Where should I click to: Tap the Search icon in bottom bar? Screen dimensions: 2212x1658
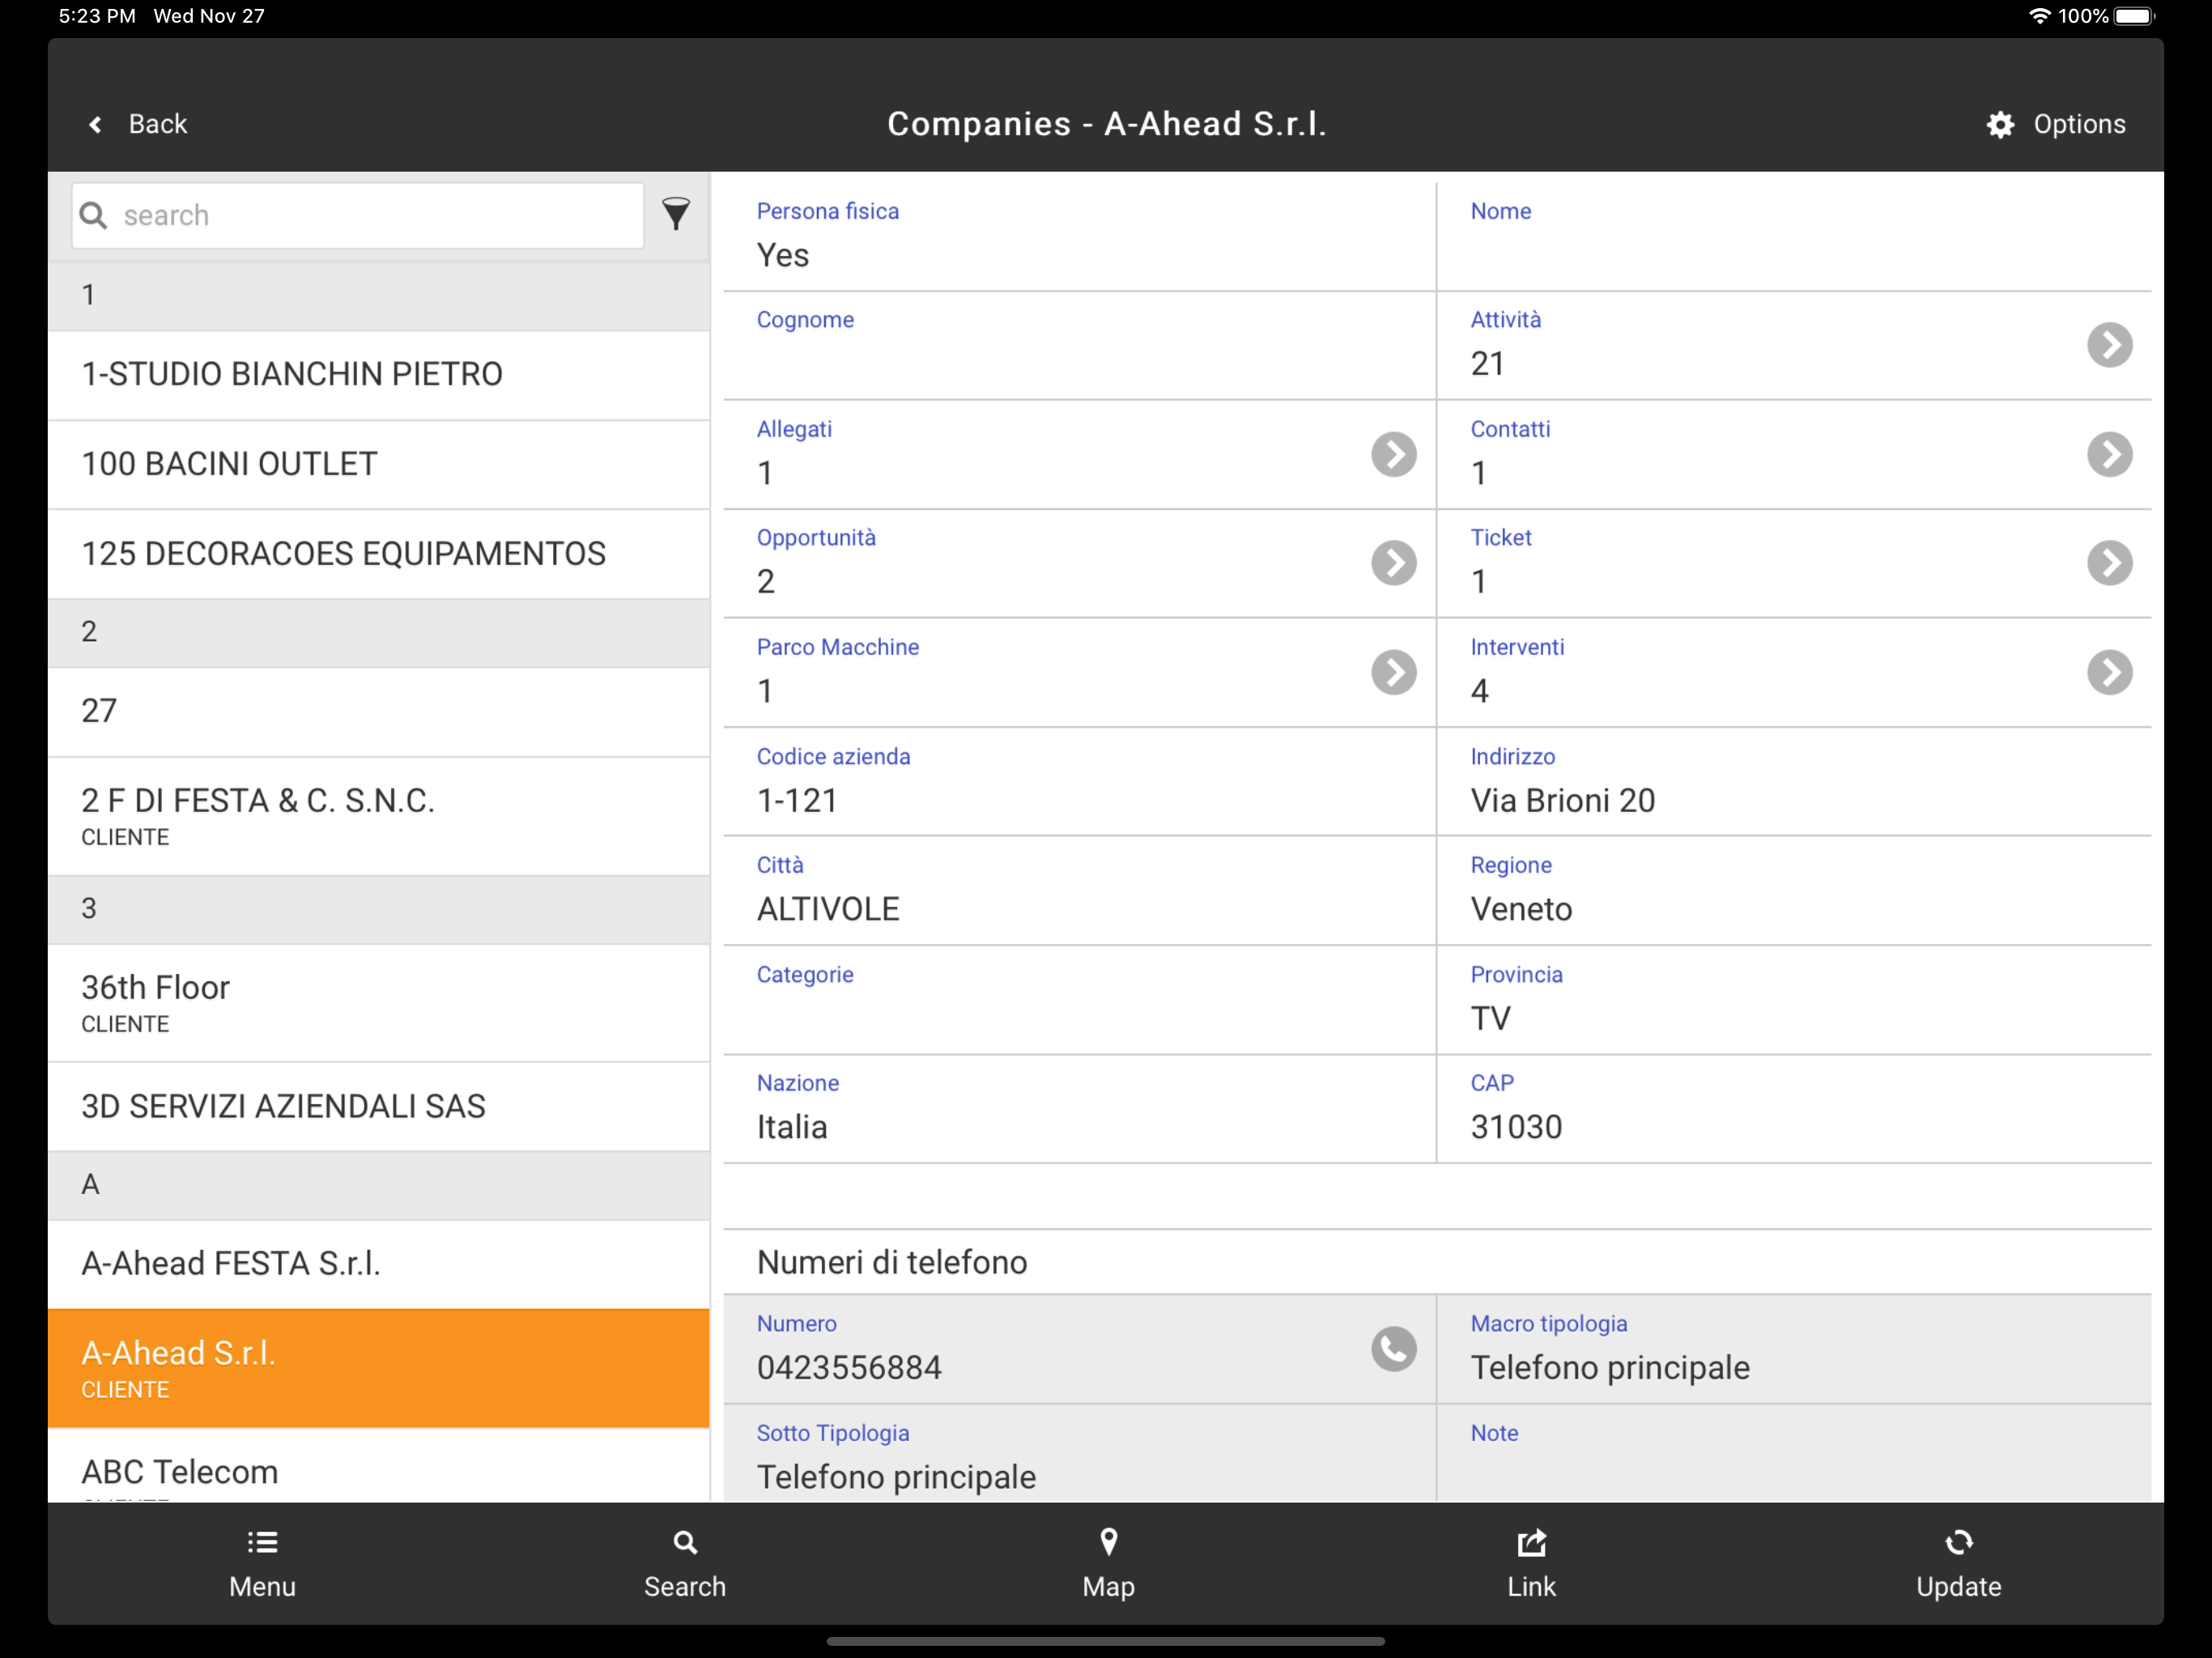685,1542
